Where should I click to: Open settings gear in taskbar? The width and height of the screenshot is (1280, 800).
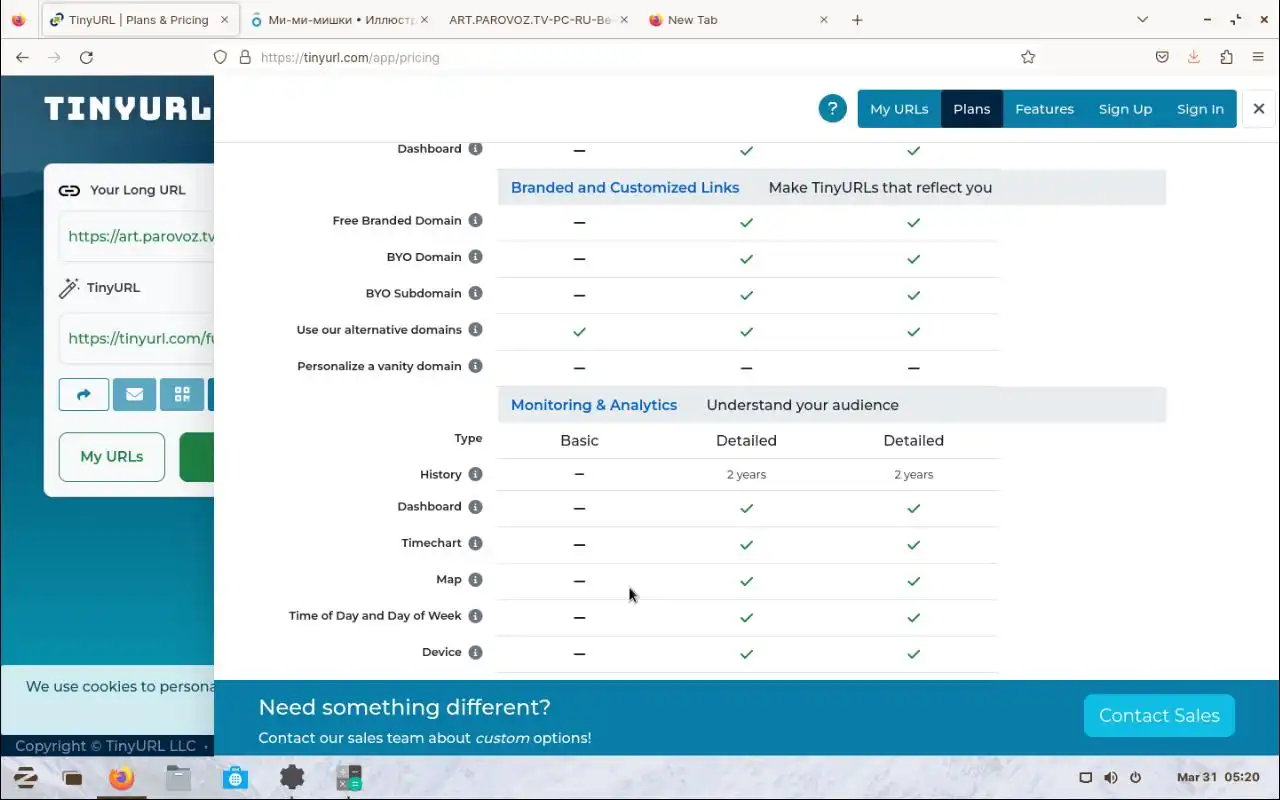coord(292,777)
